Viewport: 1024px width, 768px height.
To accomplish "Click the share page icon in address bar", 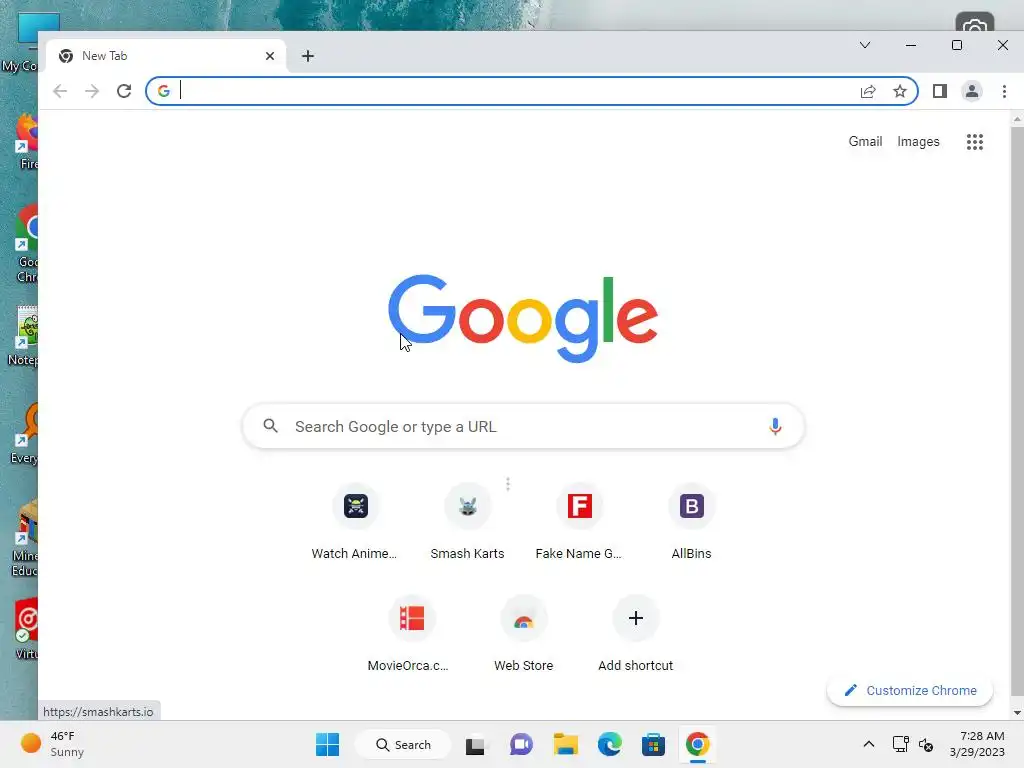I will click(x=868, y=91).
